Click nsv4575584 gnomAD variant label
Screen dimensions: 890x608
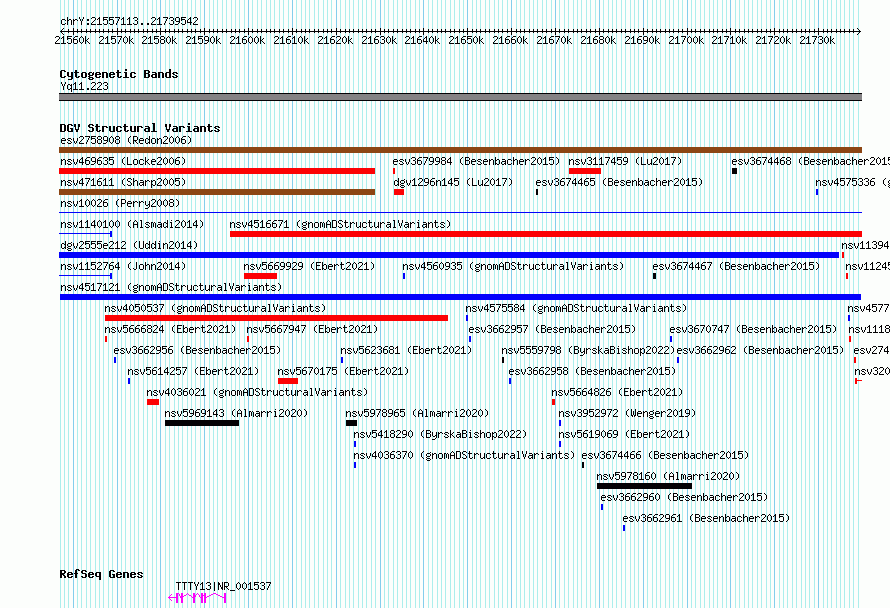576,308
